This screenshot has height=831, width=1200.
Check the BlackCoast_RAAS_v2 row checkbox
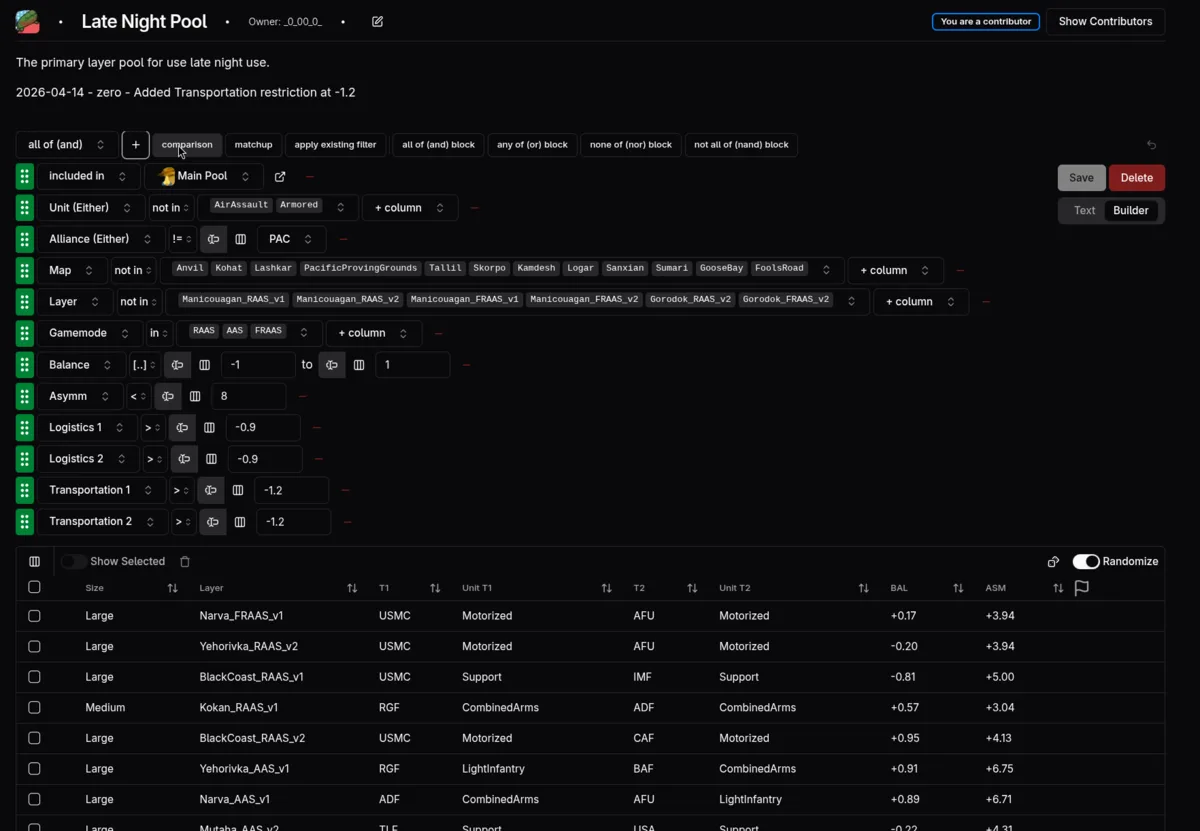pyautogui.click(x=34, y=738)
